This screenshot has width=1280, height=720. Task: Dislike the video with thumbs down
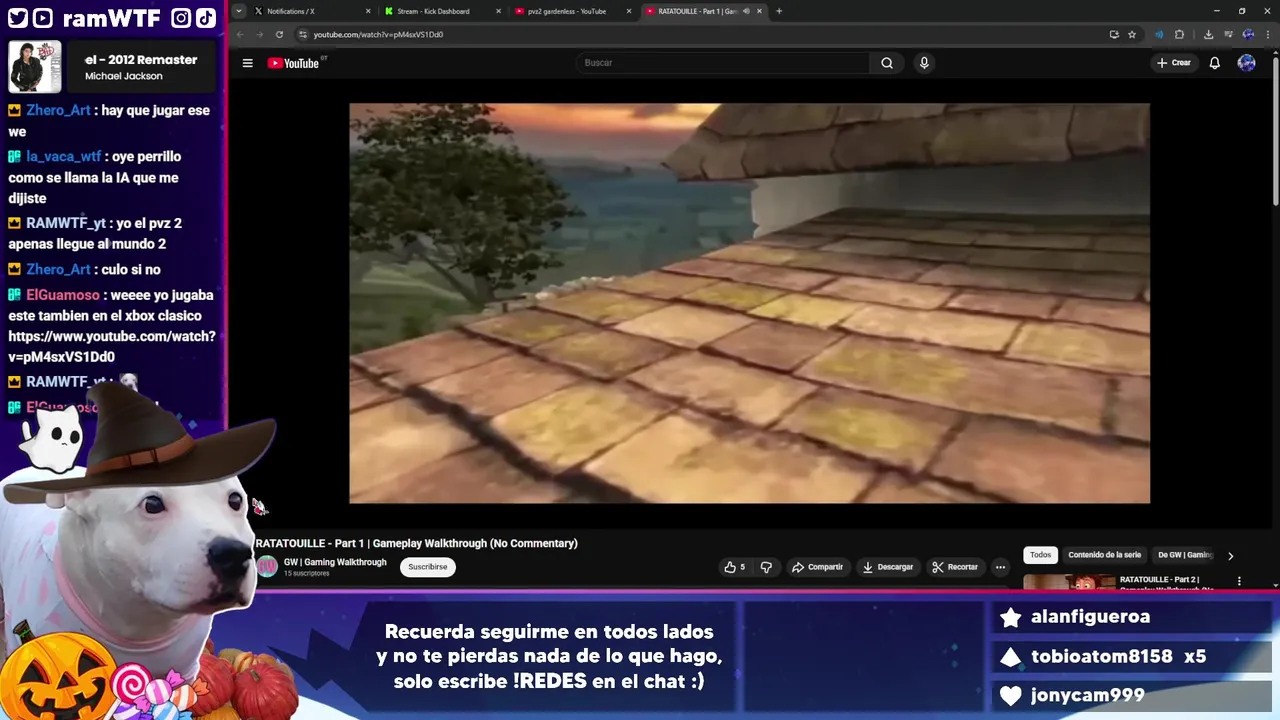point(766,567)
